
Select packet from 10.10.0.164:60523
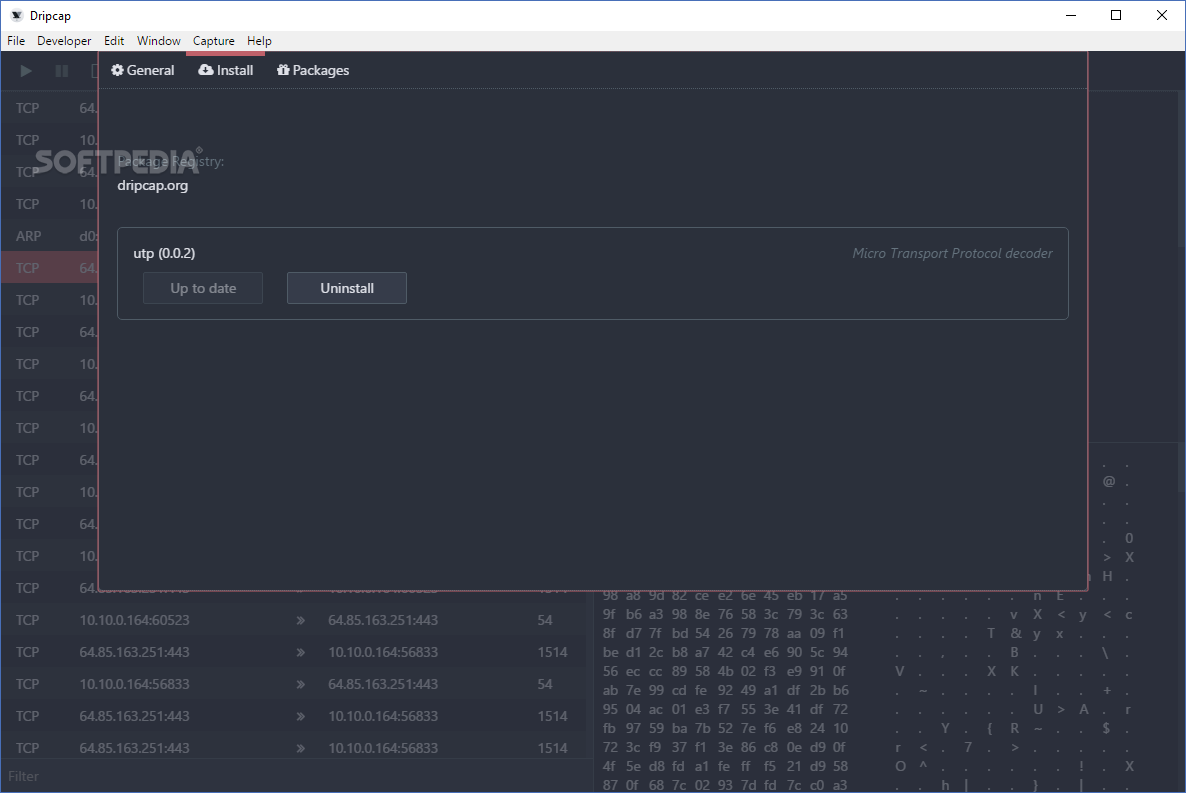click(x=293, y=620)
